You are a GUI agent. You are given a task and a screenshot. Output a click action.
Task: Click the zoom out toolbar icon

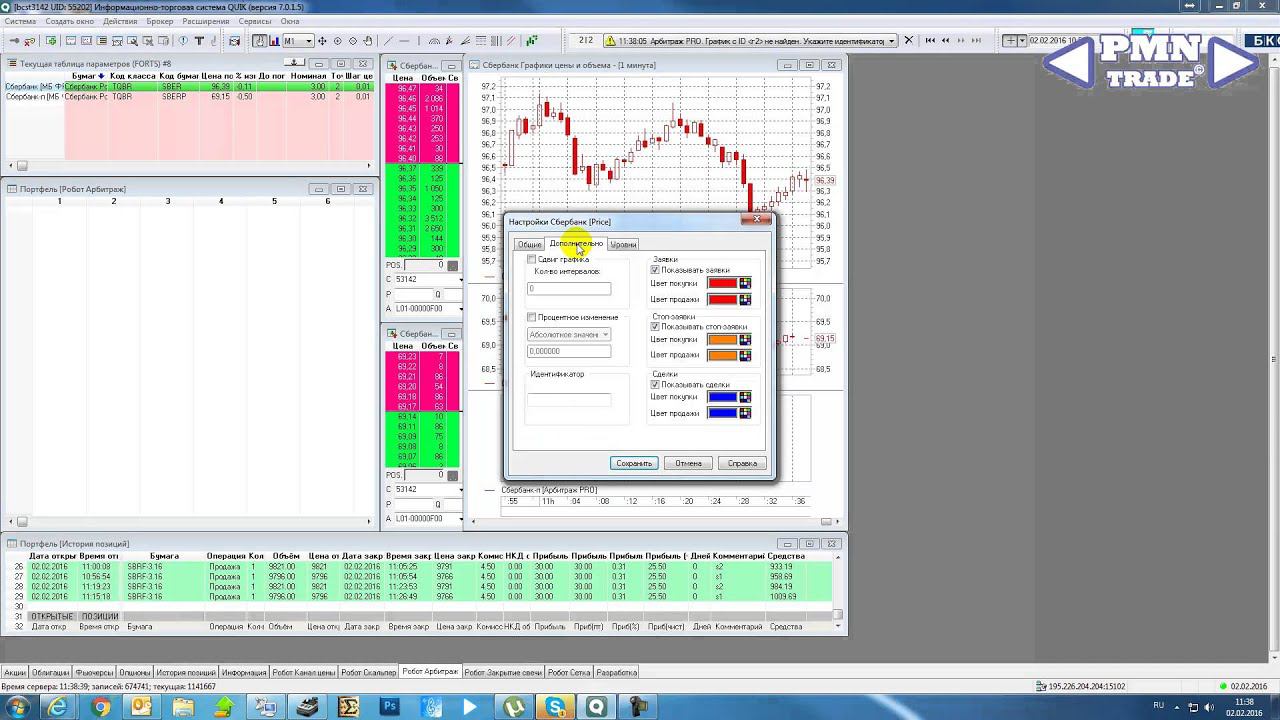pyautogui.click(x=352, y=41)
